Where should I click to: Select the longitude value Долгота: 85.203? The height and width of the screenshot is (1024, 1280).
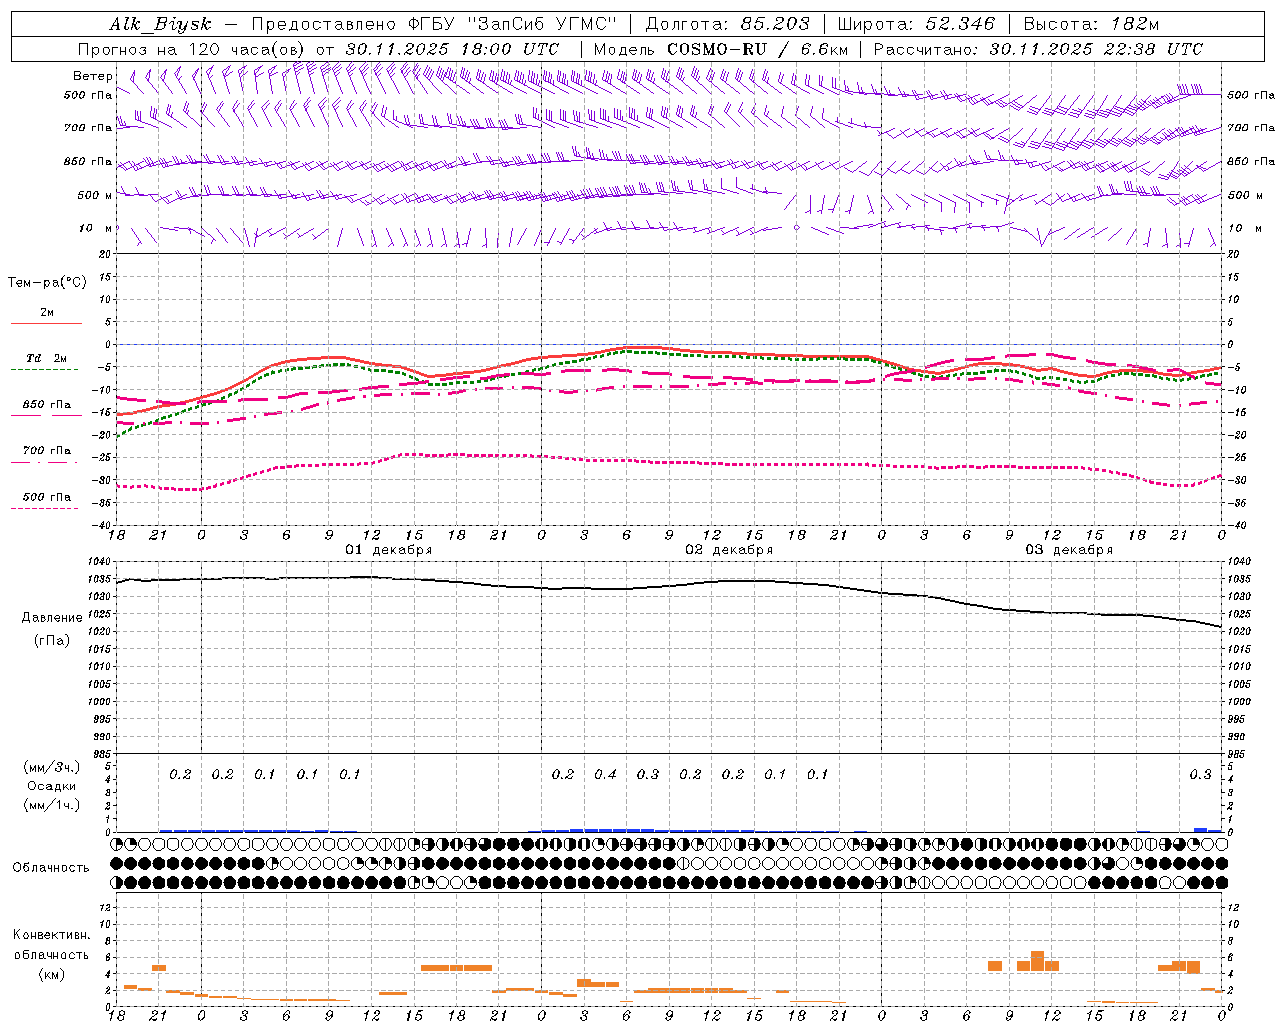click(728, 24)
